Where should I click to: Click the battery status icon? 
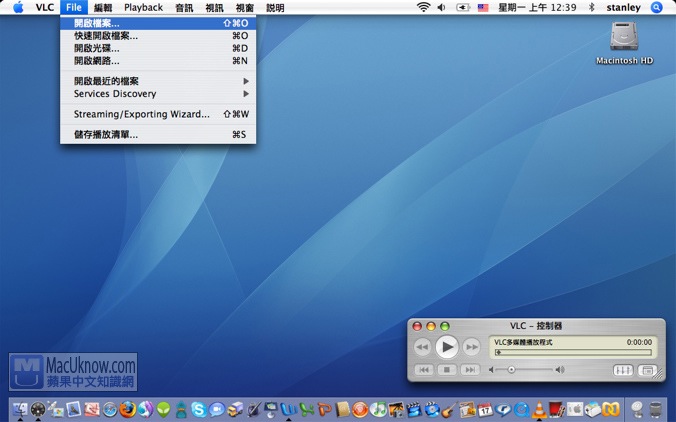click(463, 7)
